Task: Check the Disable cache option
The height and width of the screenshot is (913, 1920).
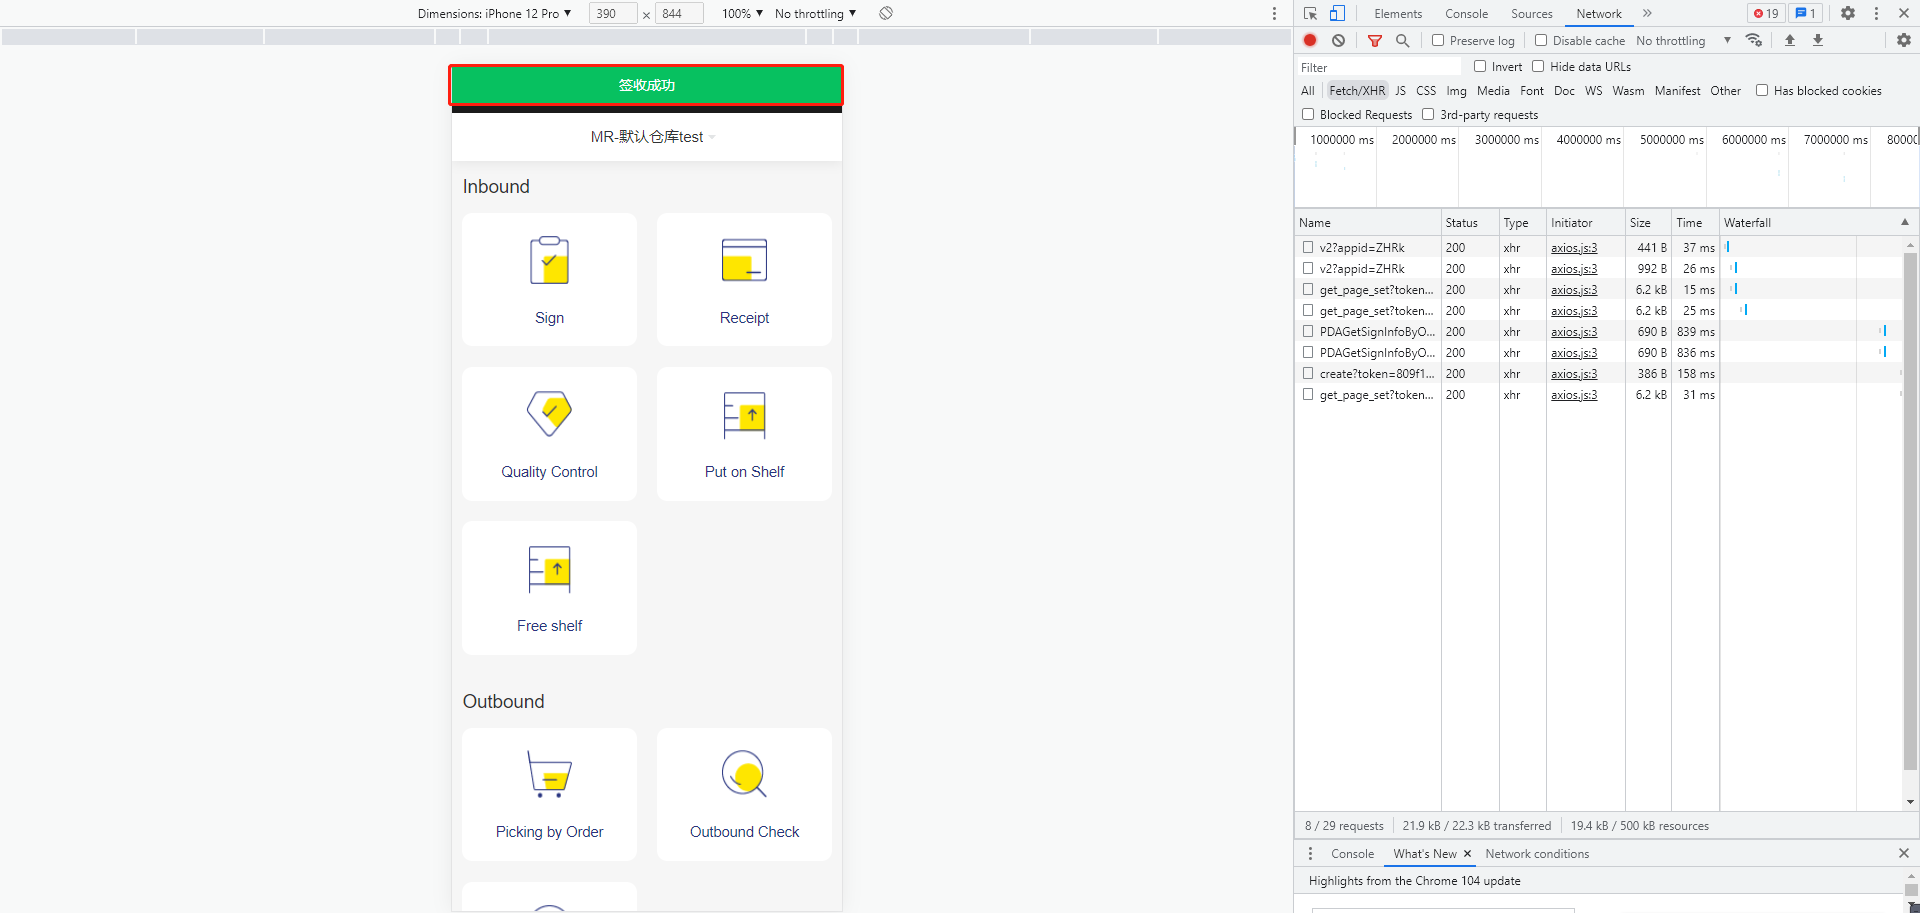Action: coord(1541,41)
